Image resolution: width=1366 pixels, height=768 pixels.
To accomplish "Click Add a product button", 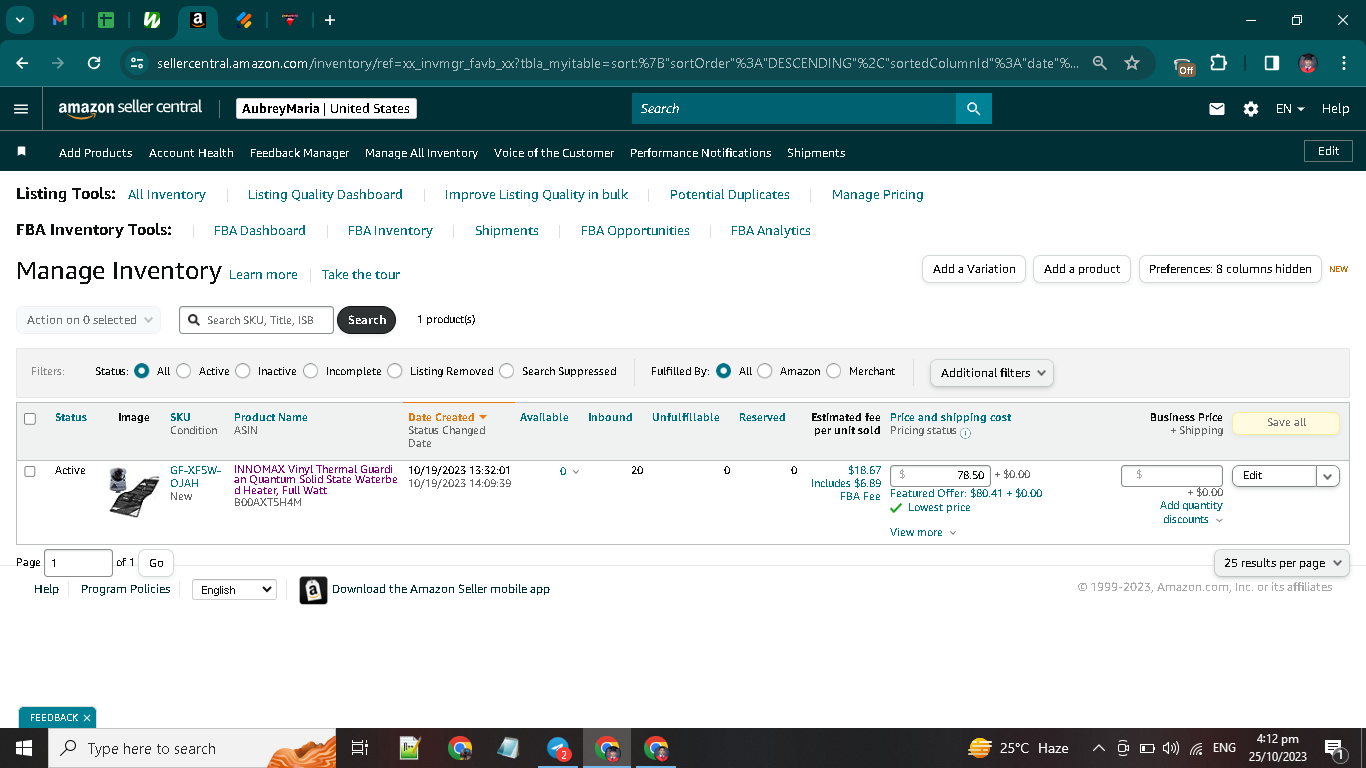I will coord(1082,269).
